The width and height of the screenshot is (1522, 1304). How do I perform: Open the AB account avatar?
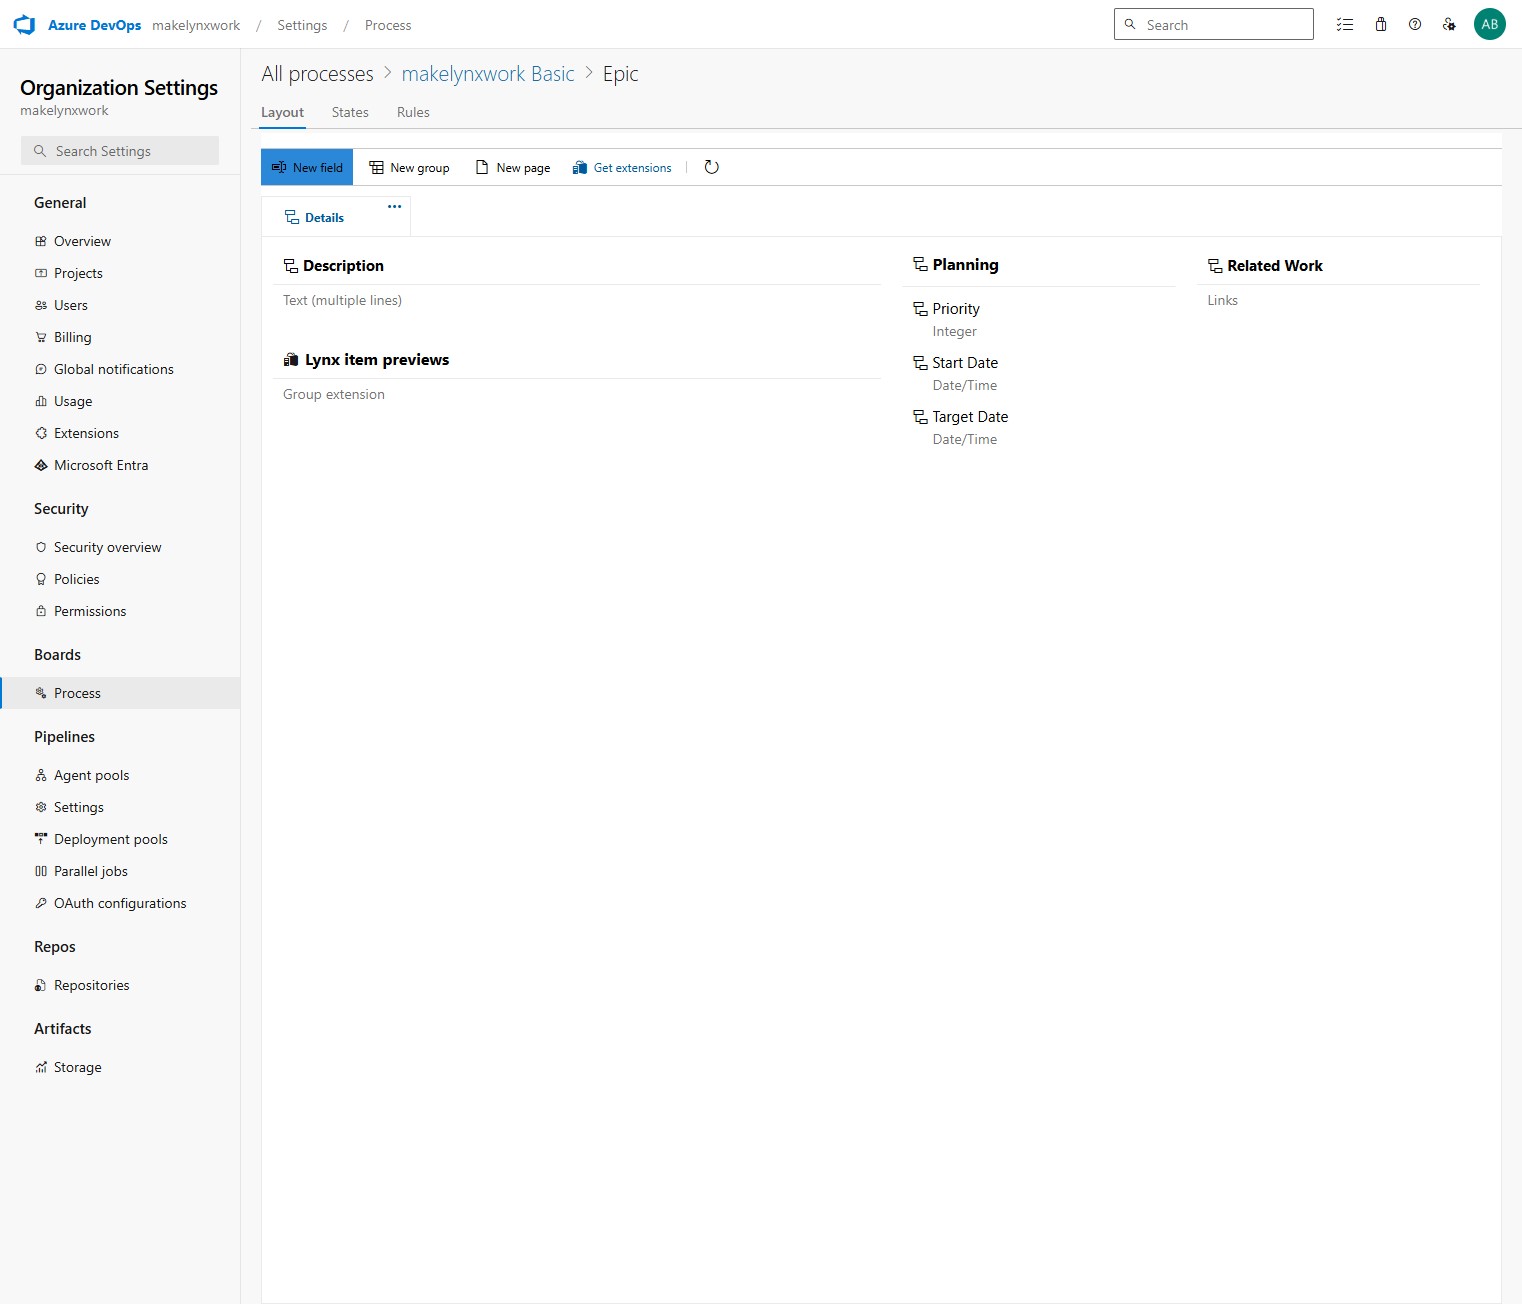1490,25
